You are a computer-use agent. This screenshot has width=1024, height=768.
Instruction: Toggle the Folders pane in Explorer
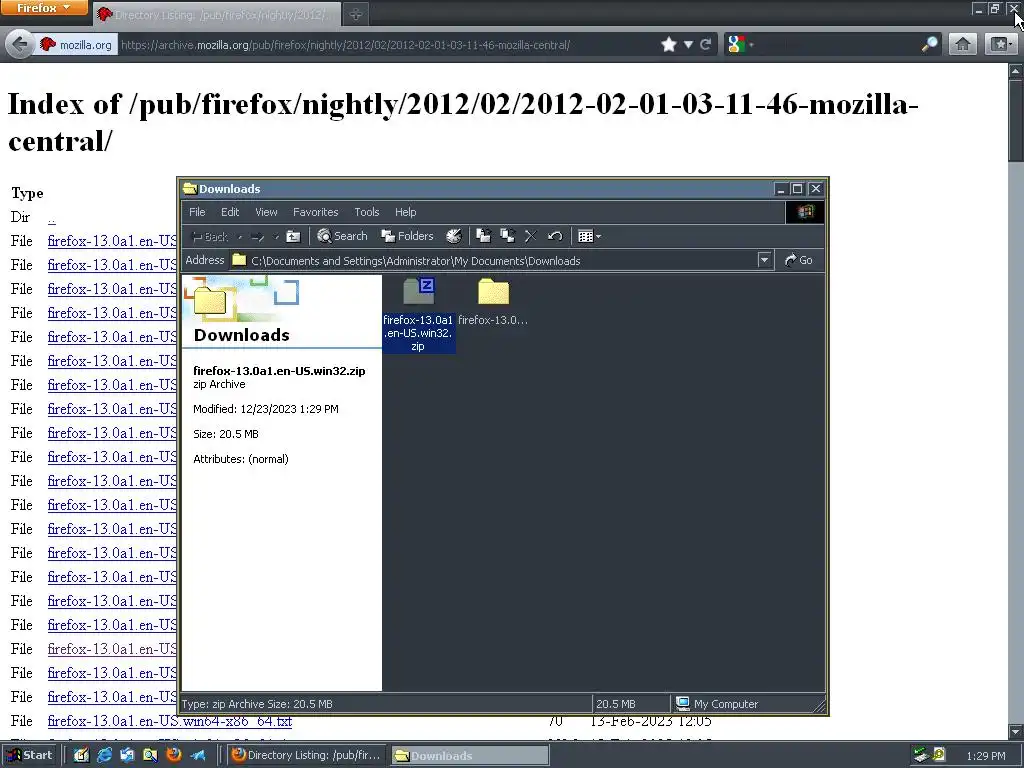(408, 236)
